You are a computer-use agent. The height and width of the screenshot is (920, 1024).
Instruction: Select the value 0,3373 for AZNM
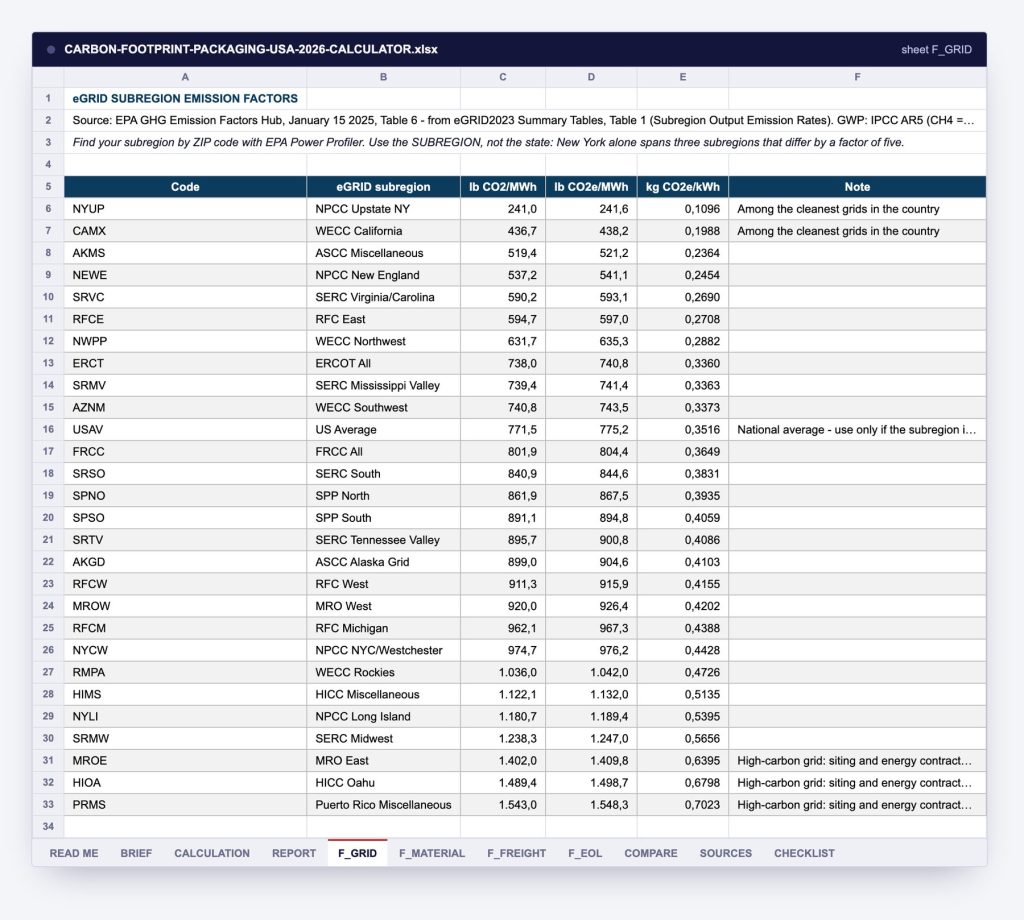[x=682, y=407]
